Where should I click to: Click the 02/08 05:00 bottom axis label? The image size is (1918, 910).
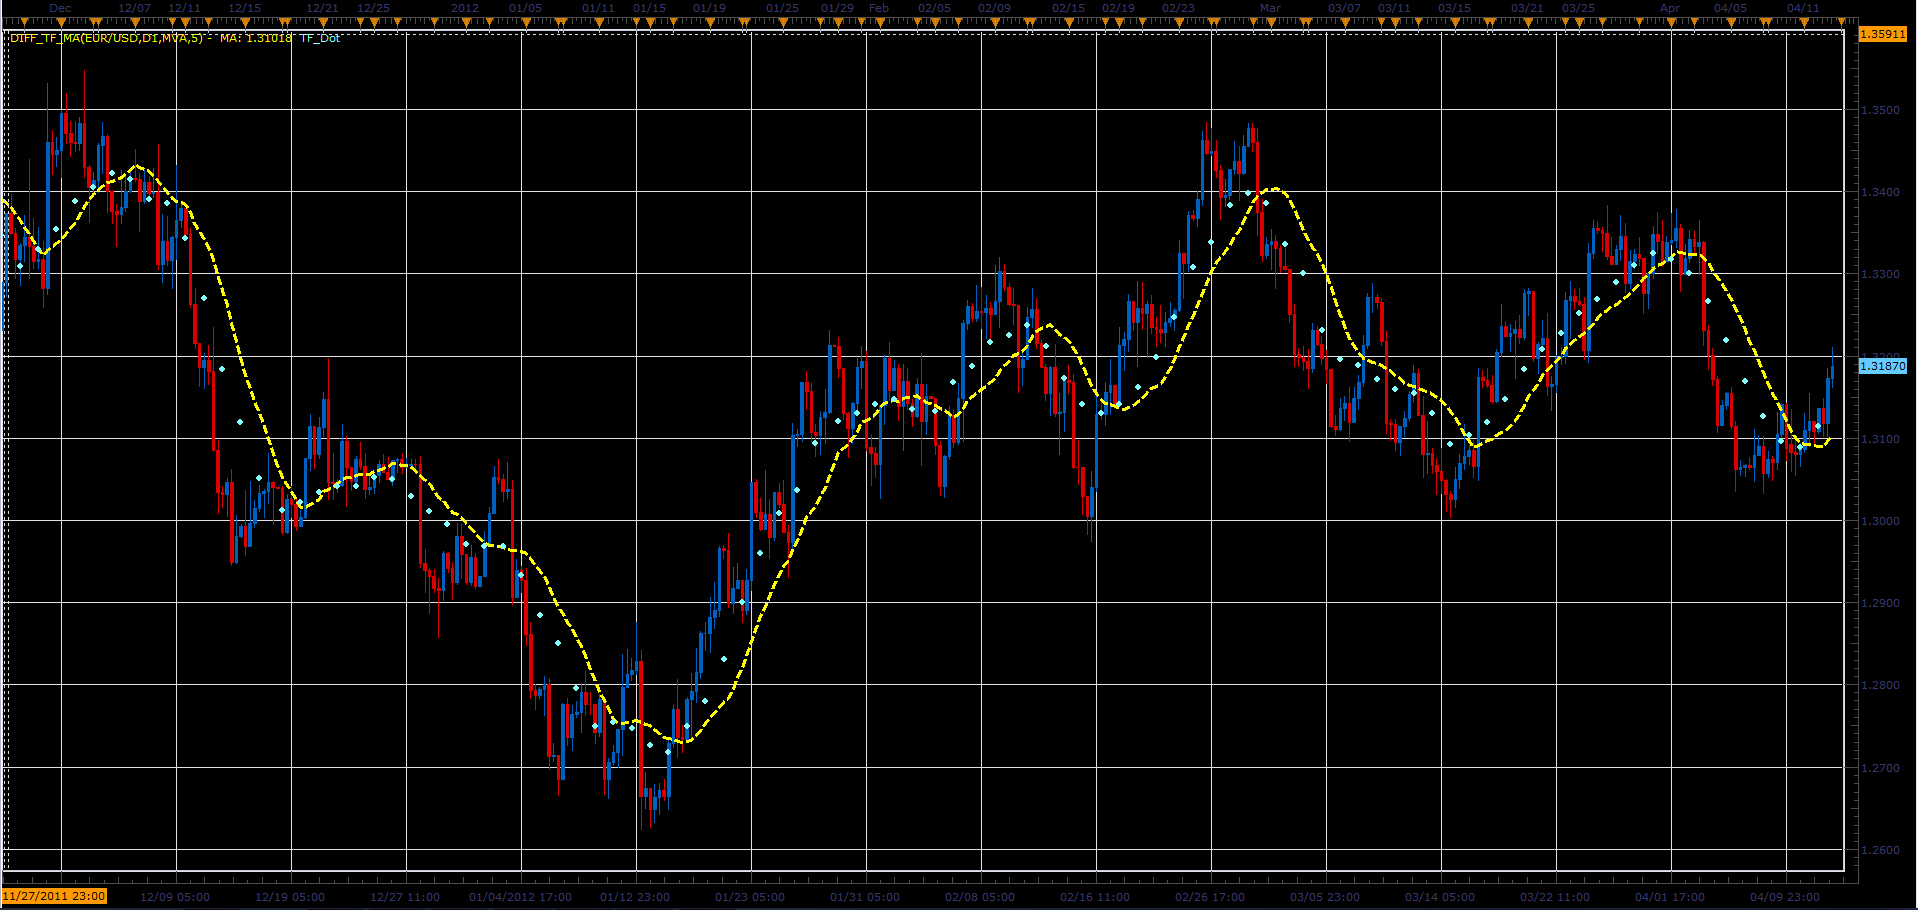click(x=980, y=897)
